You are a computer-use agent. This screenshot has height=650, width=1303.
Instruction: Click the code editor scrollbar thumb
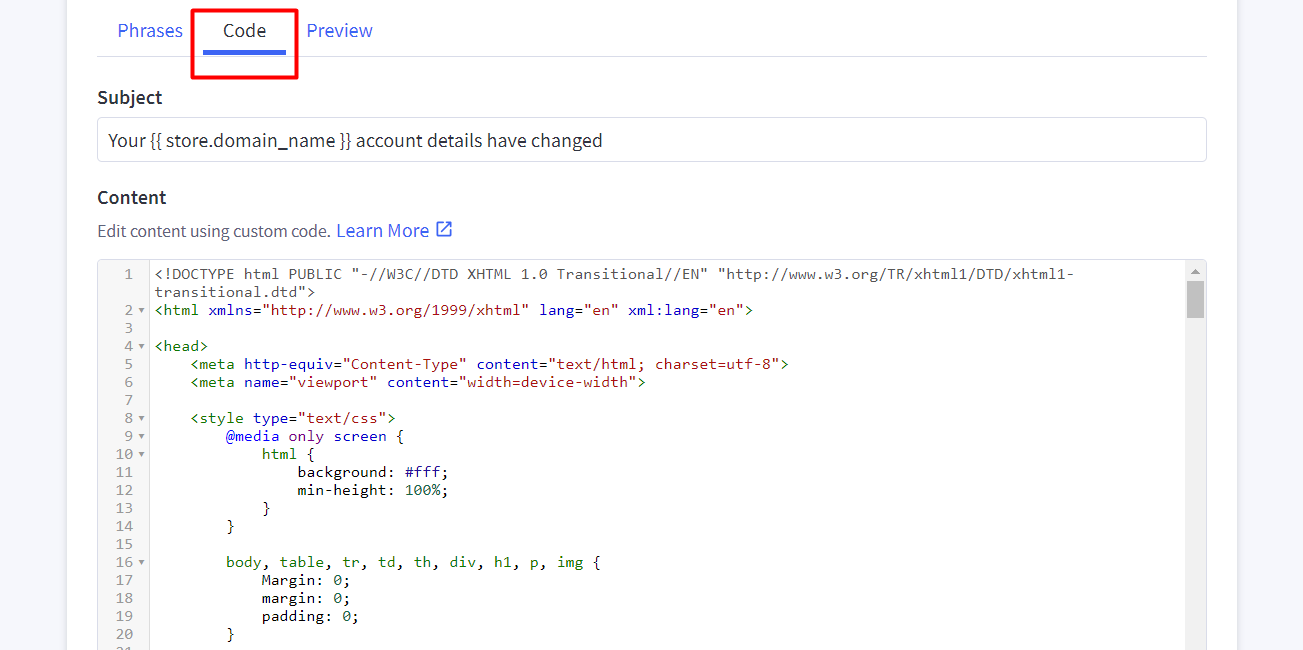(1195, 299)
